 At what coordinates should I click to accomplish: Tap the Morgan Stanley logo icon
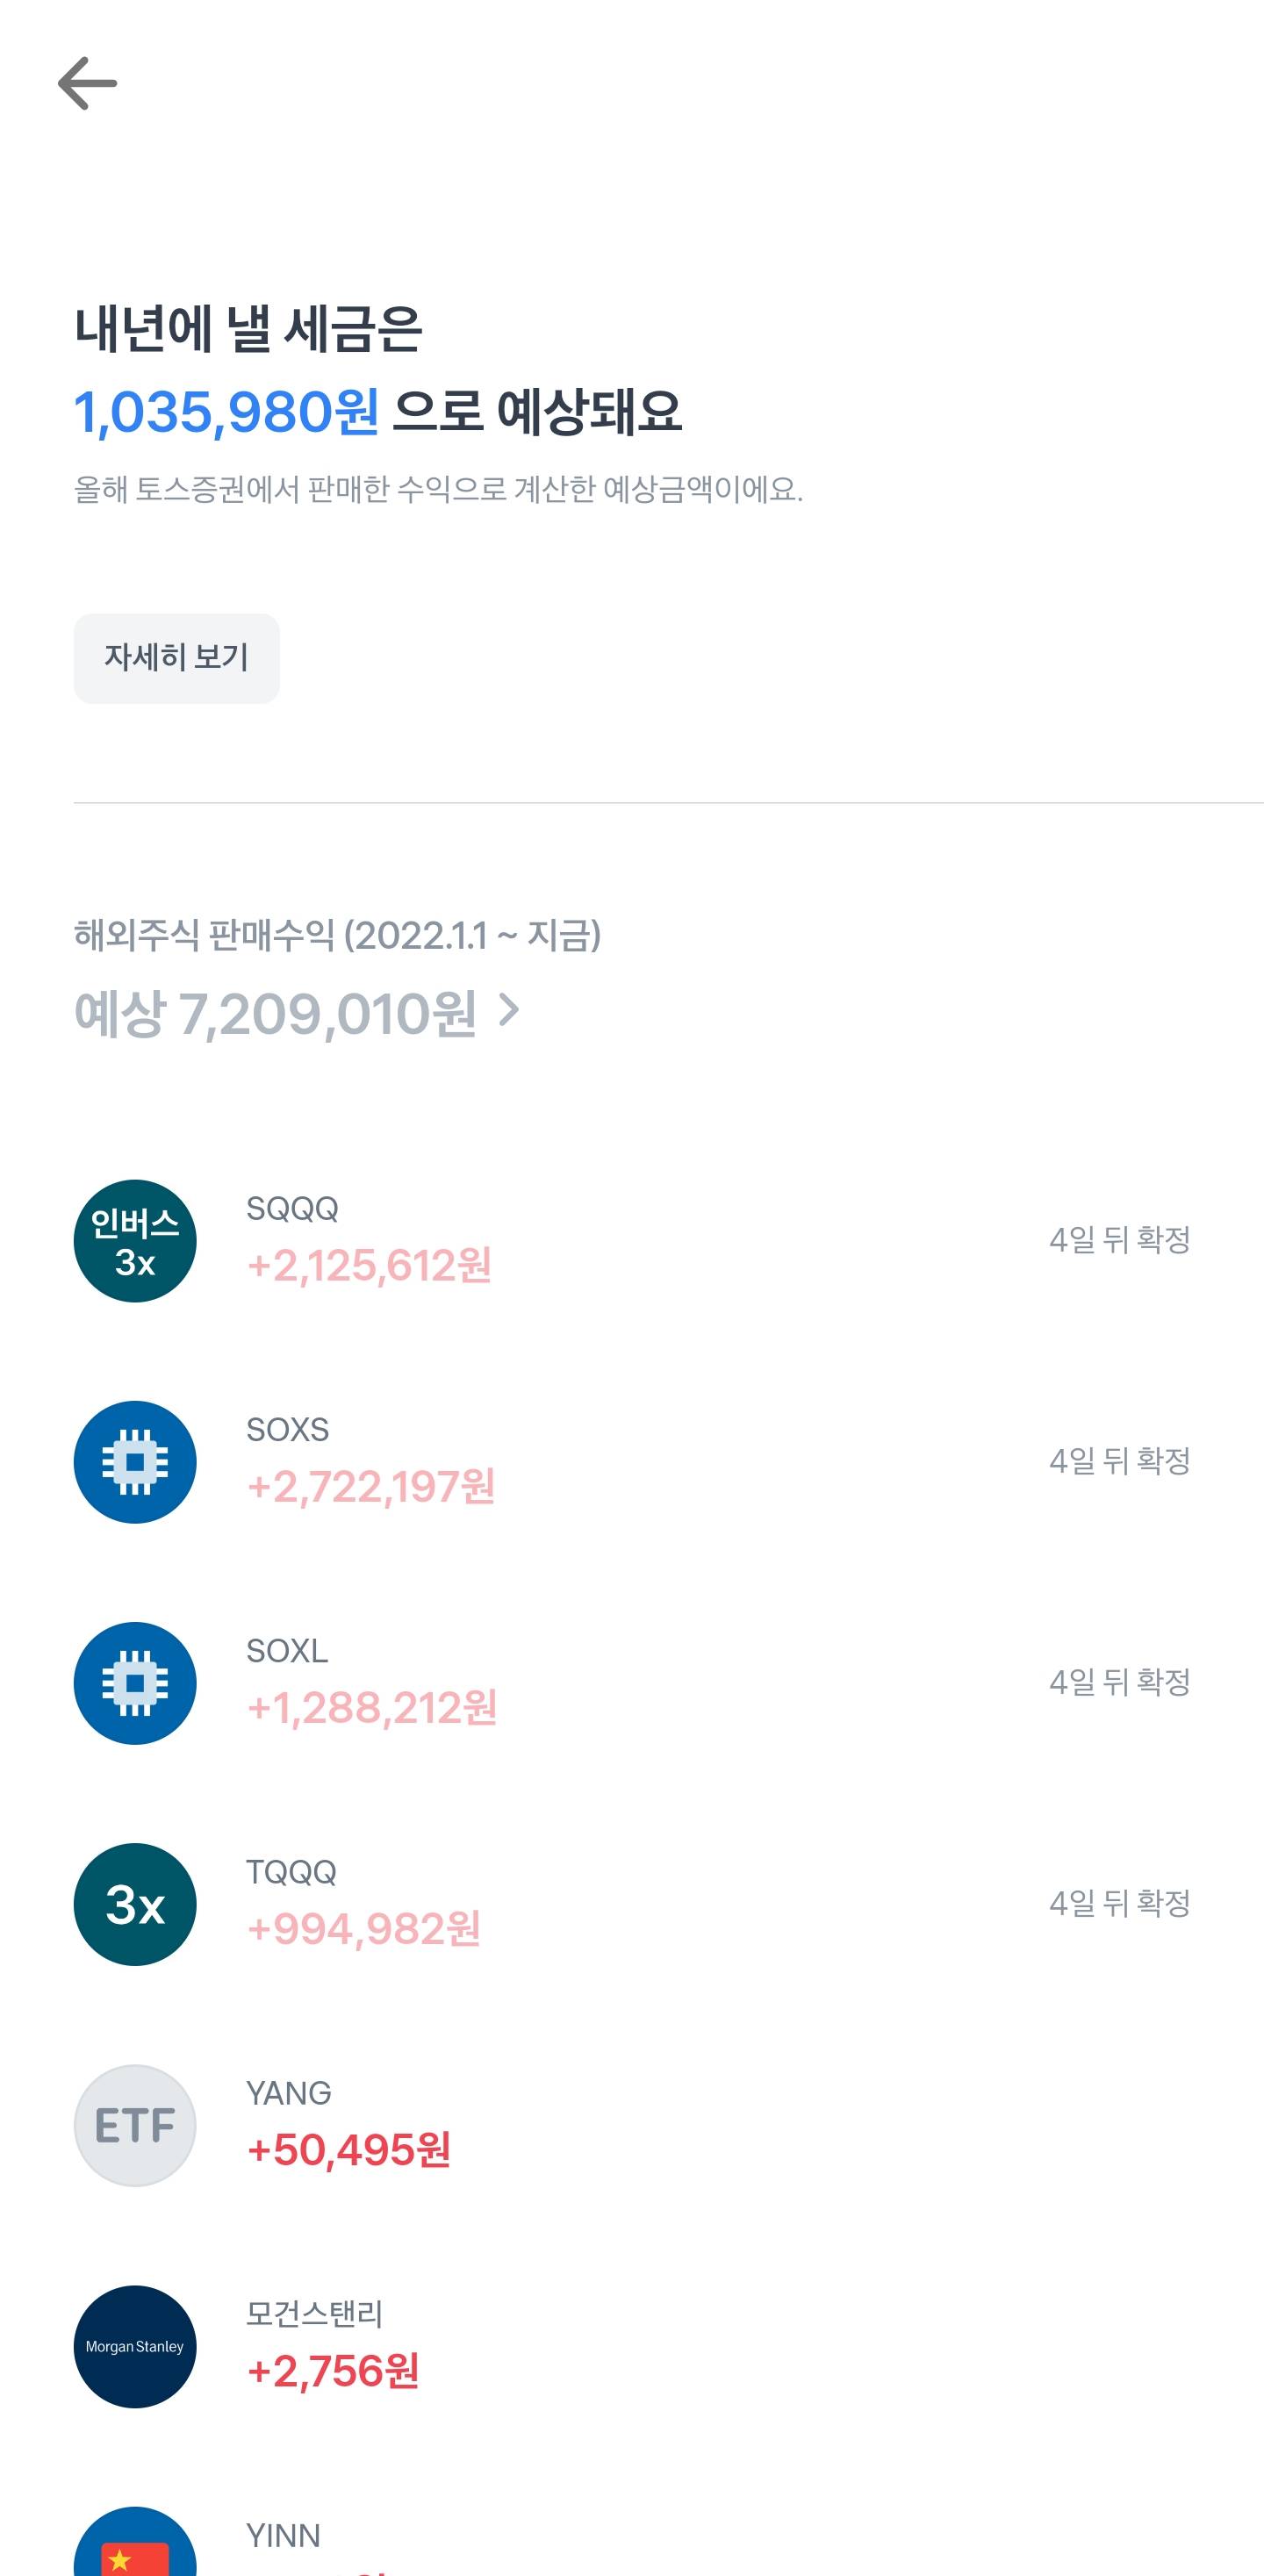coord(135,2346)
